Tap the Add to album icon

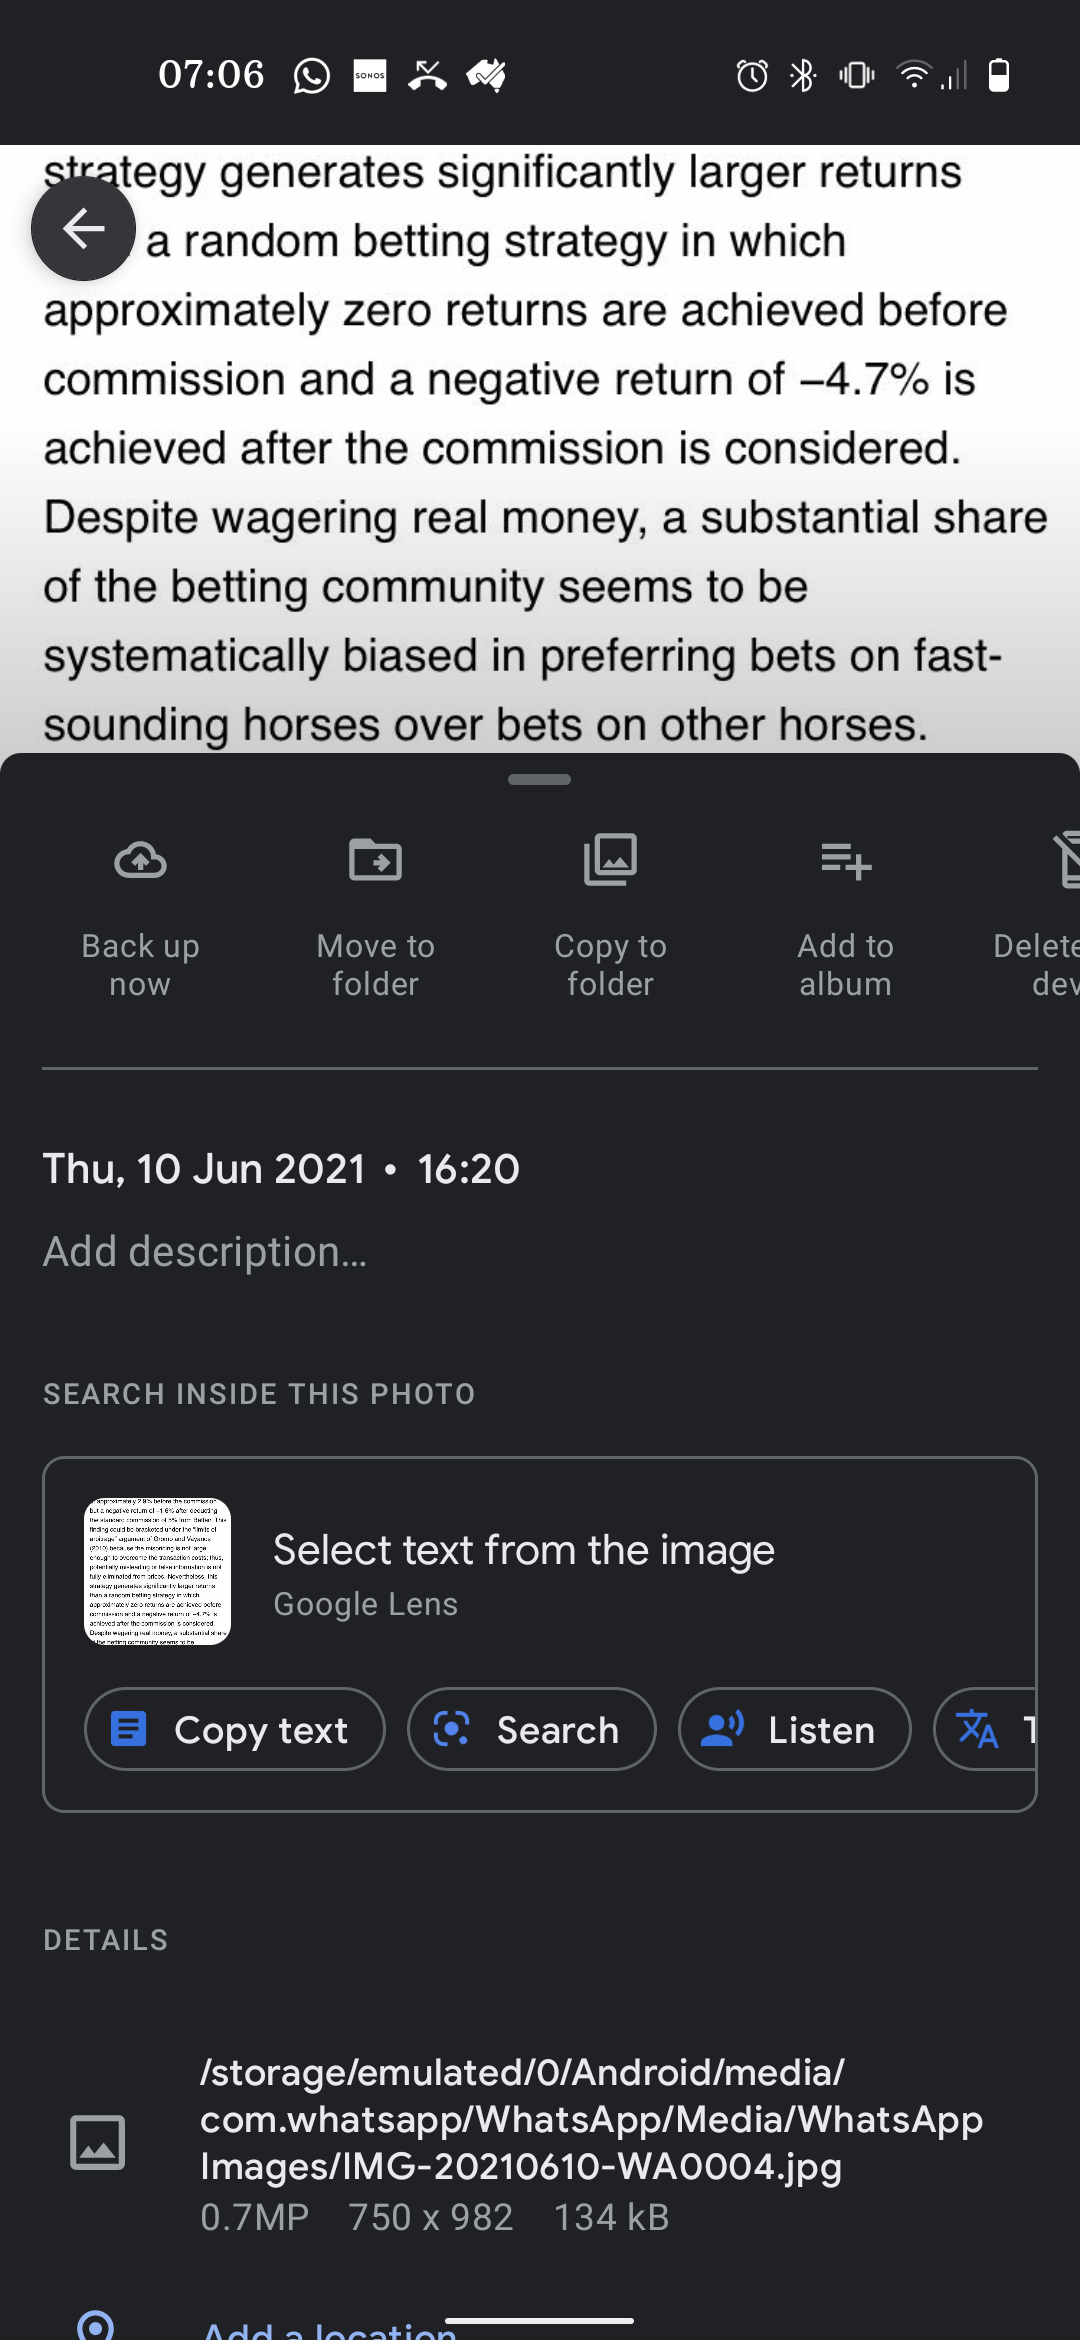coord(845,860)
